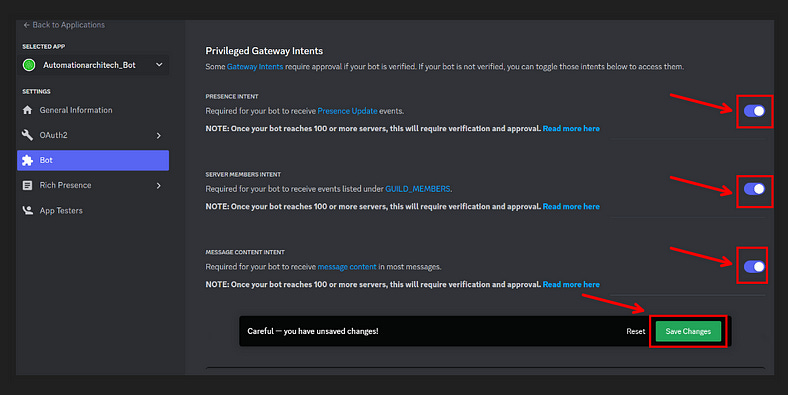Click the home icon beside General Information

pos(28,110)
